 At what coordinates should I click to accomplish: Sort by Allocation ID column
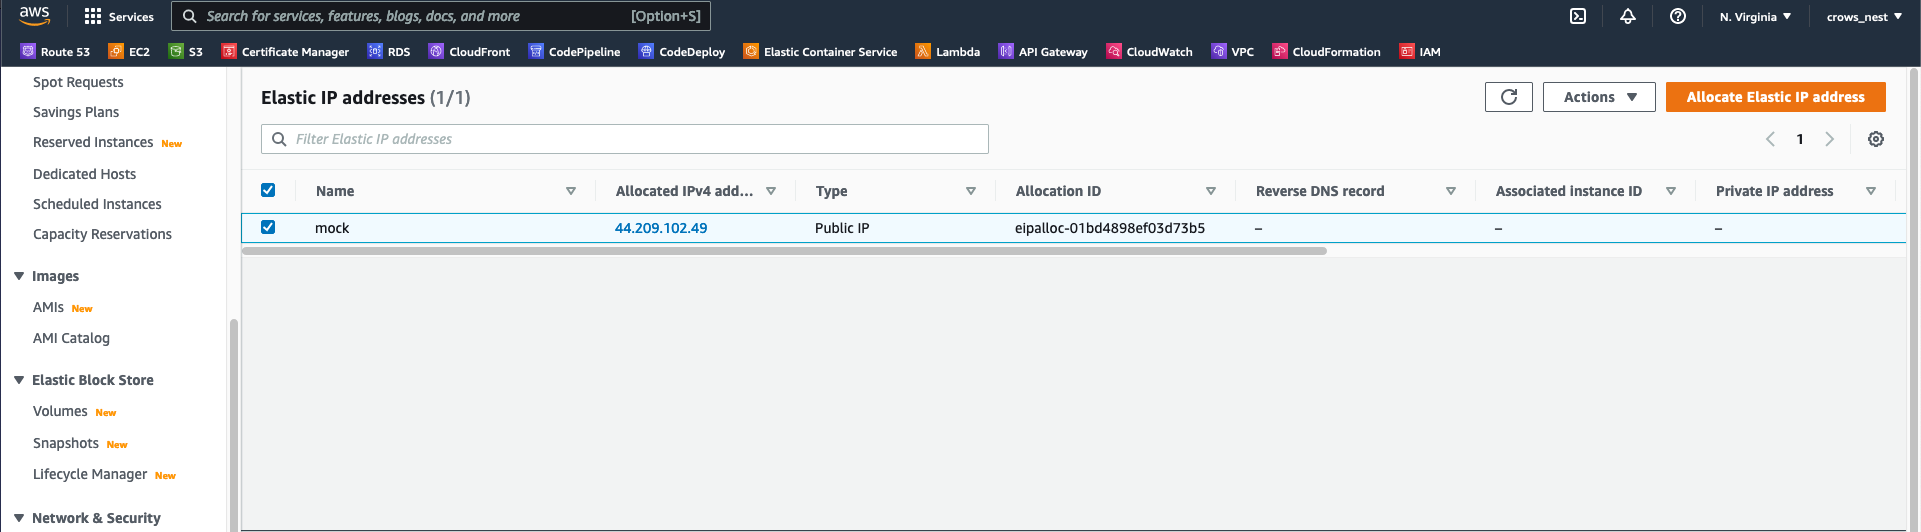pos(1211,191)
